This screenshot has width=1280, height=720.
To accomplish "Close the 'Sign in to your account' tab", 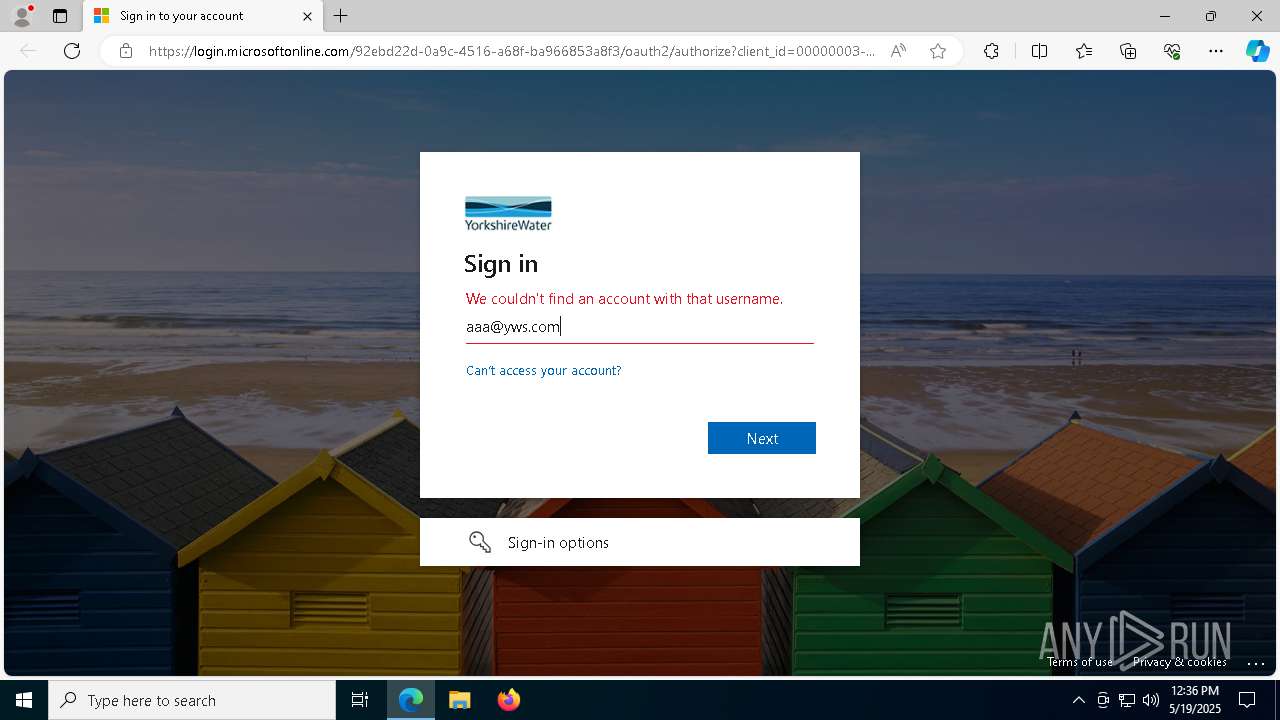I will pyautogui.click(x=307, y=16).
